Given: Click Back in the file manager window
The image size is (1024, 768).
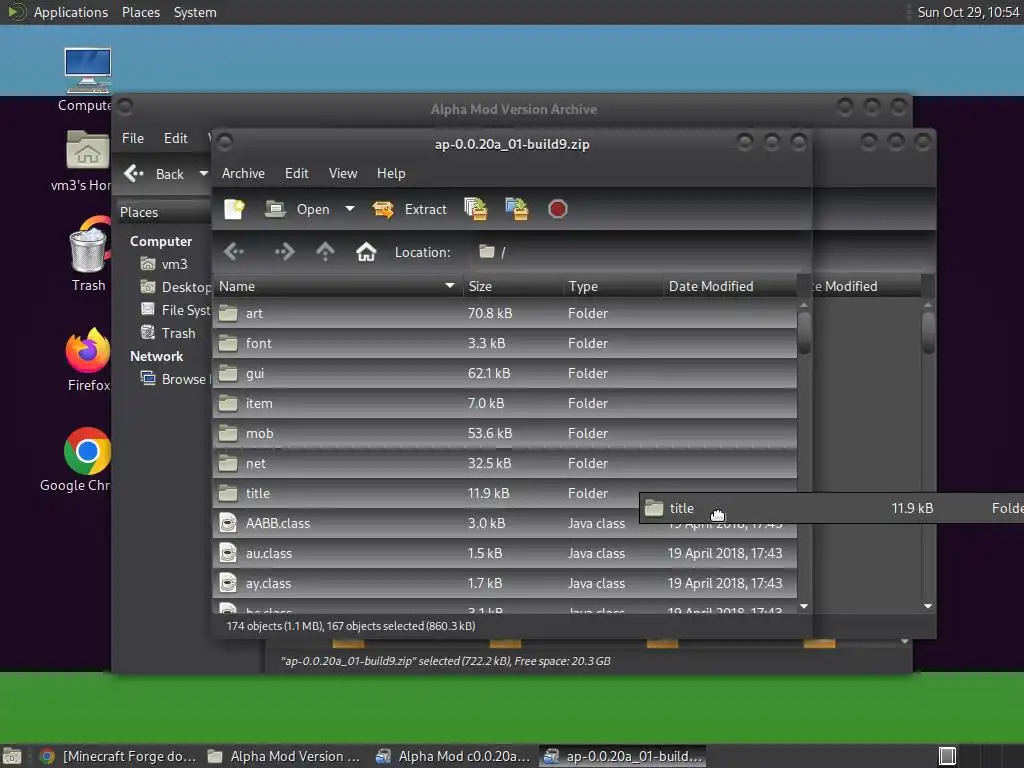Looking at the screenshot, I should [x=156, y=174].
